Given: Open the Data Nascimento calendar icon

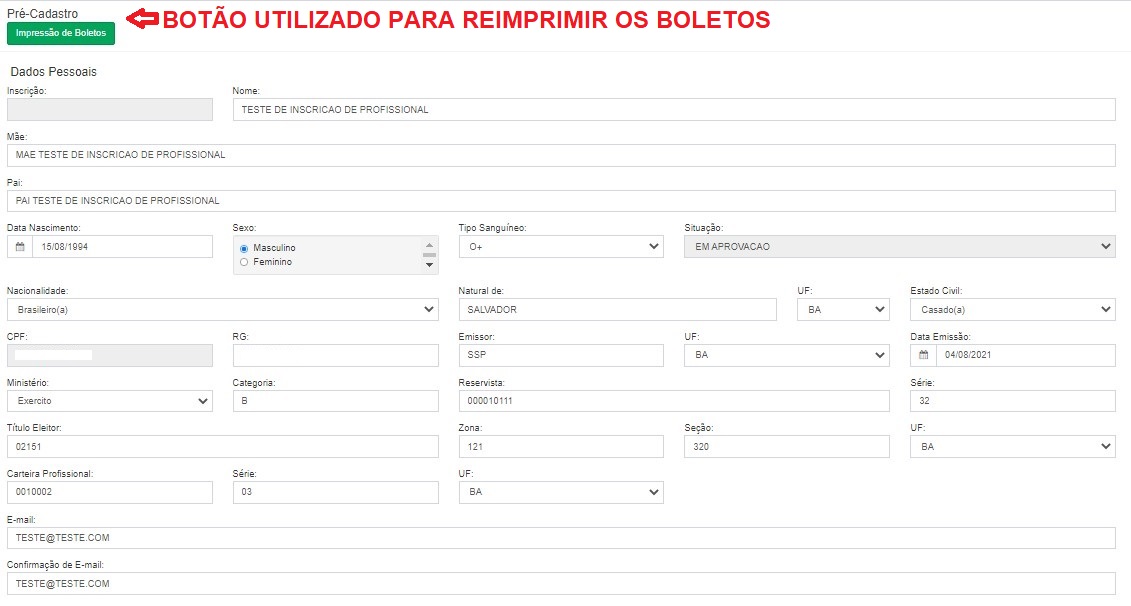Looking at the screenshot, I should coord(20,247).
